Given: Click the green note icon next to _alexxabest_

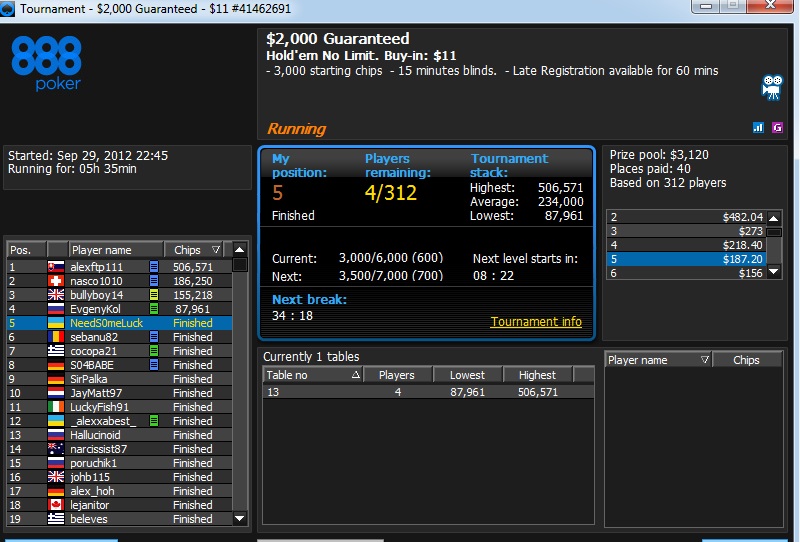Looking at the screenshot, I should click(154, 421).
